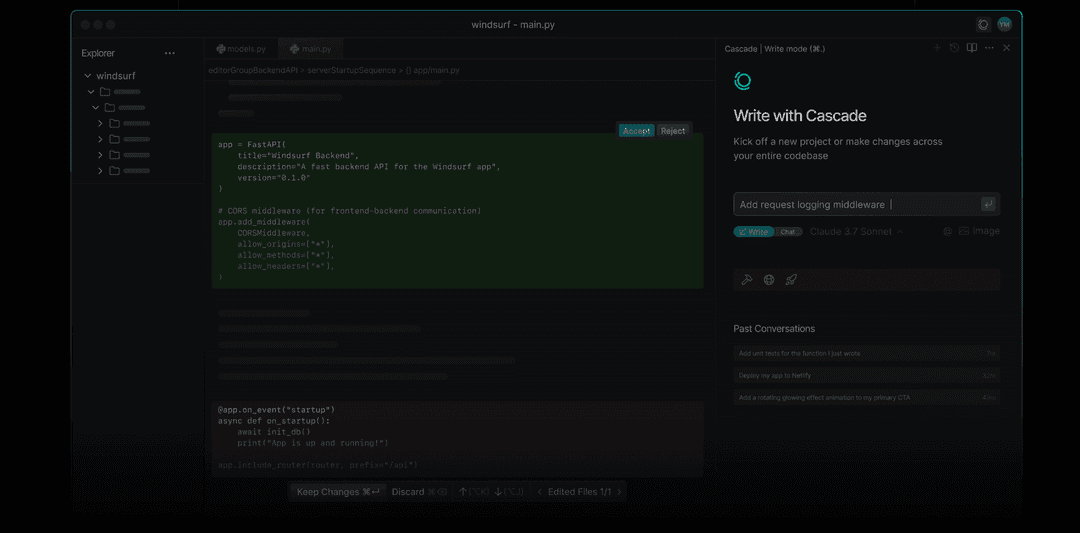Image resolution: width=1080 pixels, height=533 pixels.
Task: Click the 'app.include_router' code line
Action: (318, 466)
